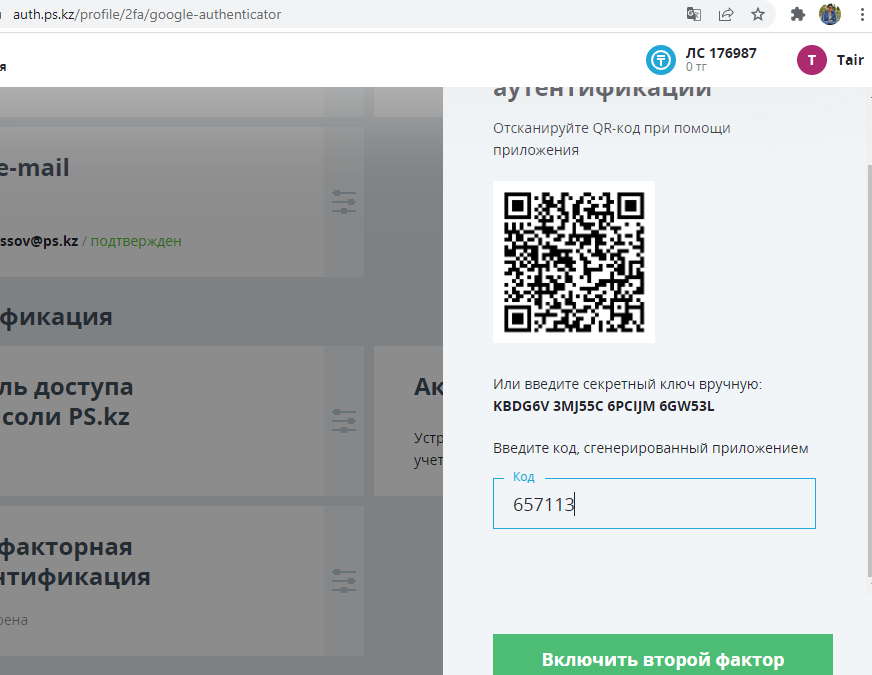
Task: Click the Google Translate icon in address bar
Action: point(693,14)
